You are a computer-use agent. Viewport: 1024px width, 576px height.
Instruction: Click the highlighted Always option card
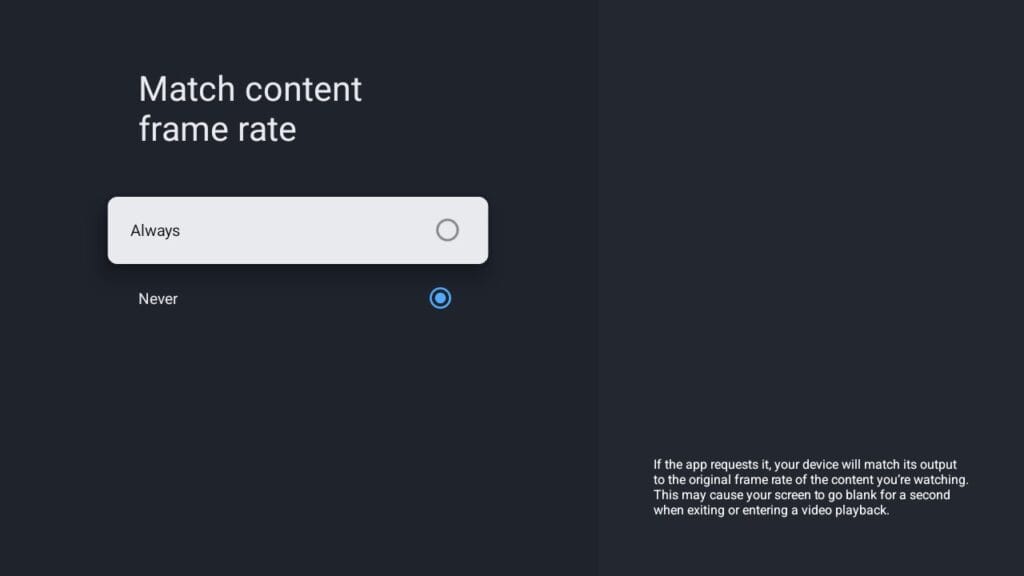298,231
